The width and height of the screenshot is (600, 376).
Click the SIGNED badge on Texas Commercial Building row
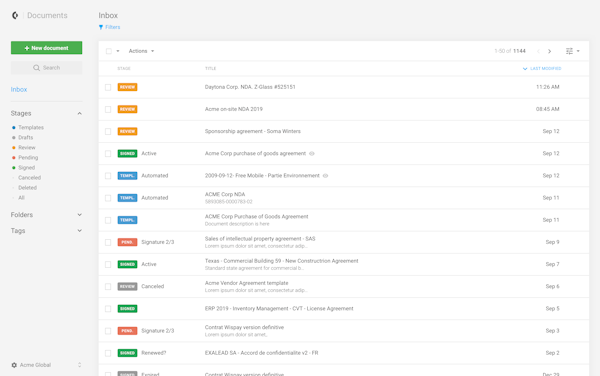[127, 264]
